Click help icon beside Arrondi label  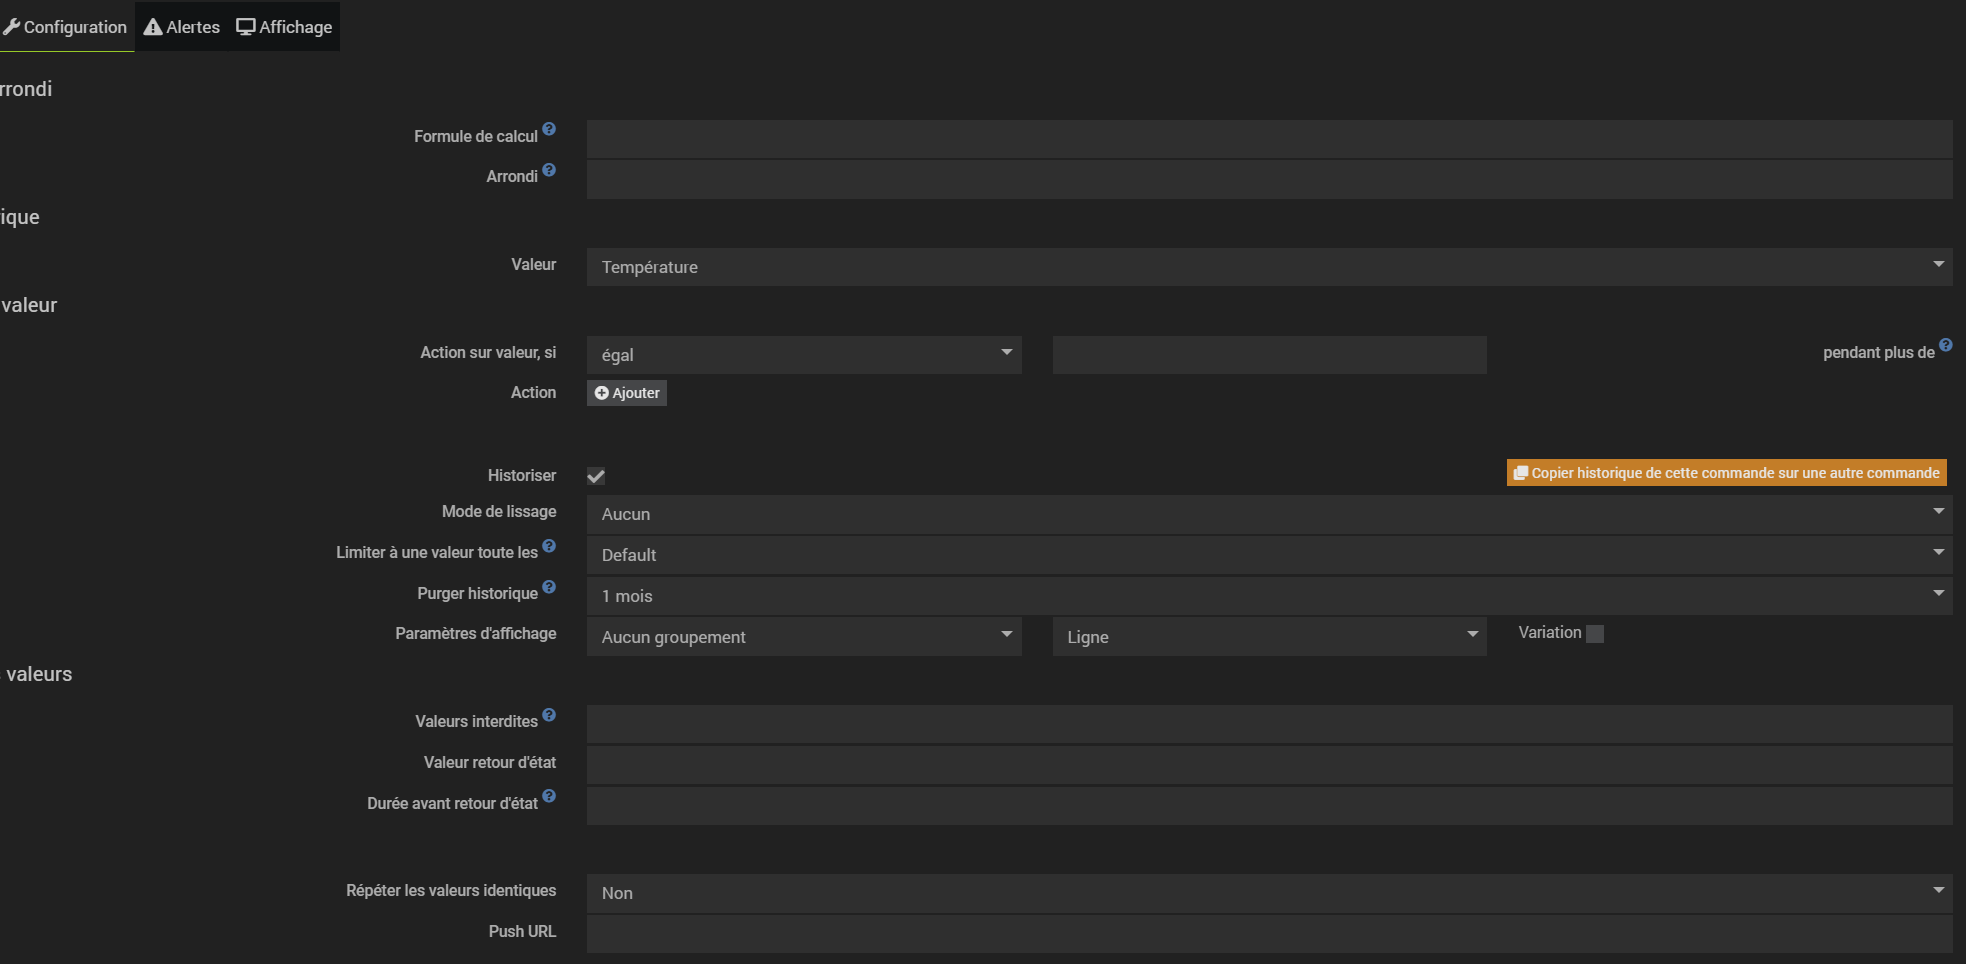[549, 170]
